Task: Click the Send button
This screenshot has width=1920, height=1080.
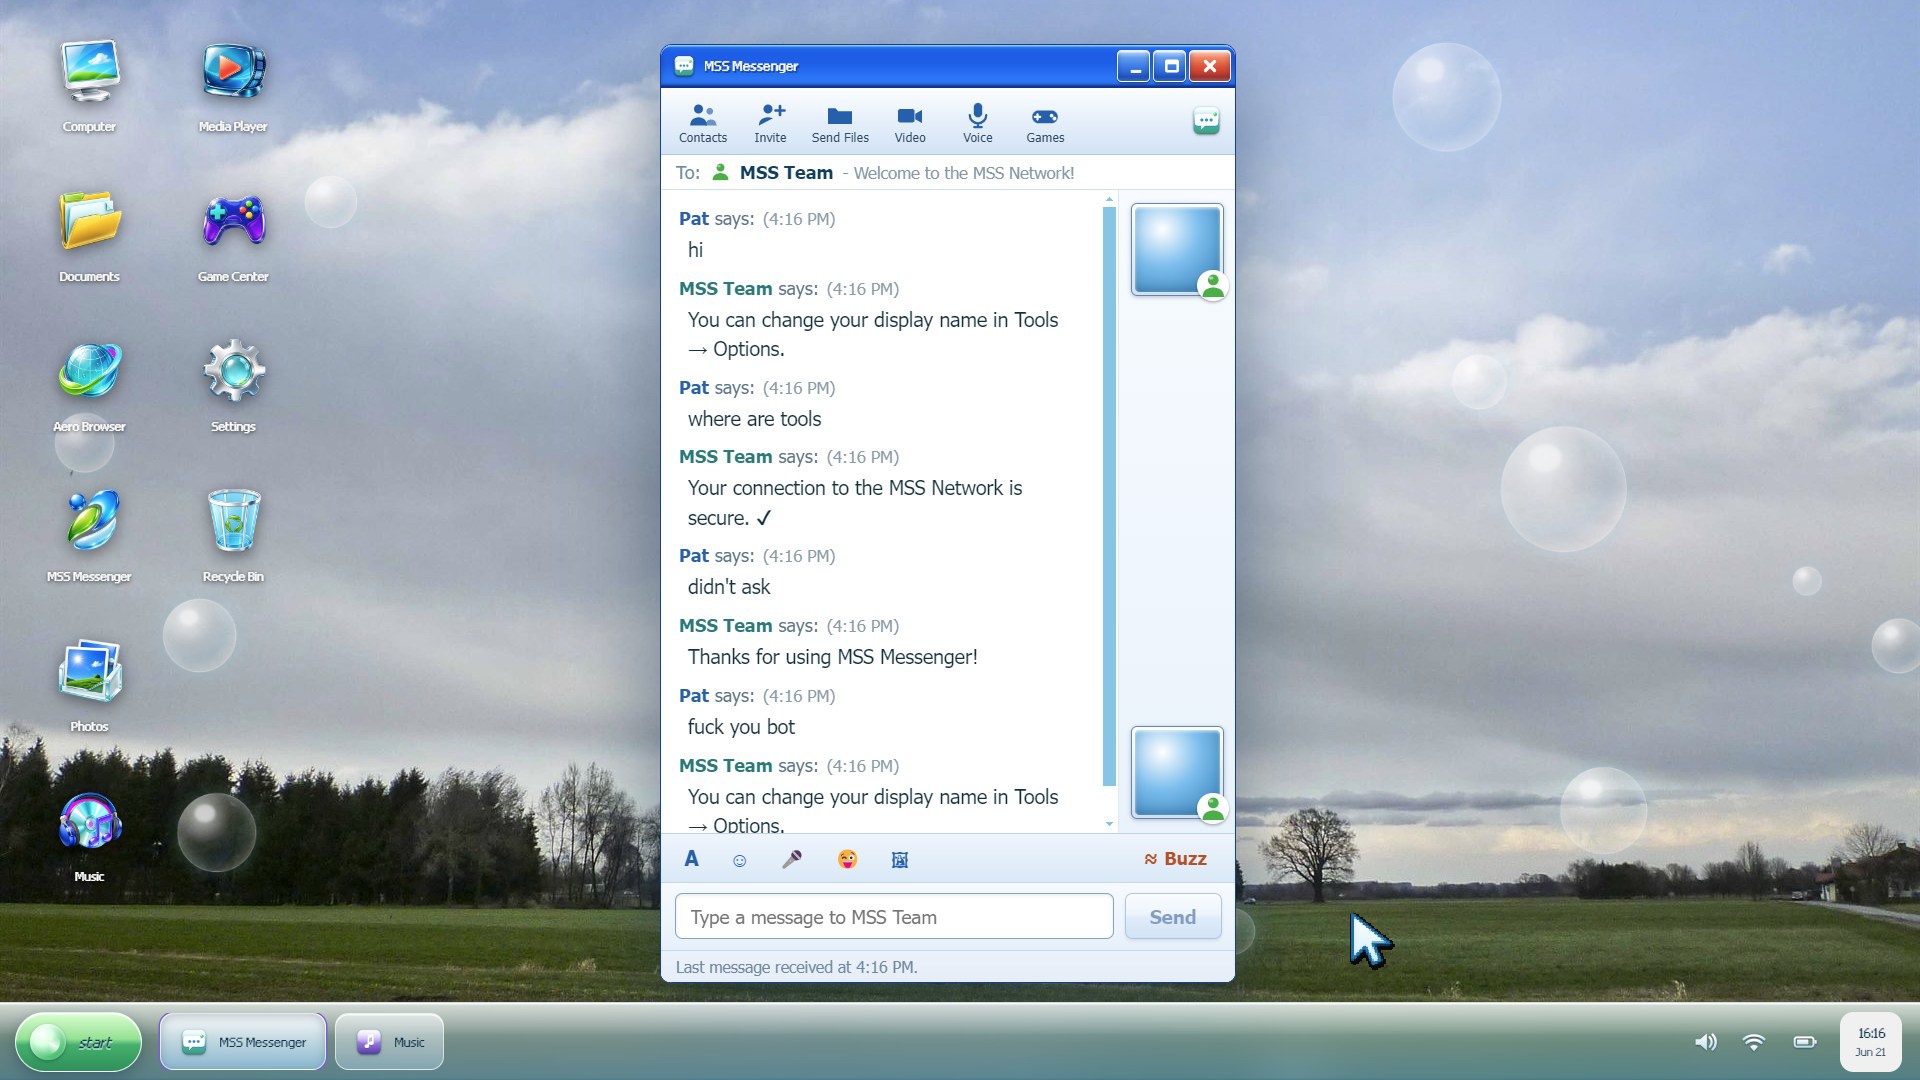Action: click(x=1173, y=917)
